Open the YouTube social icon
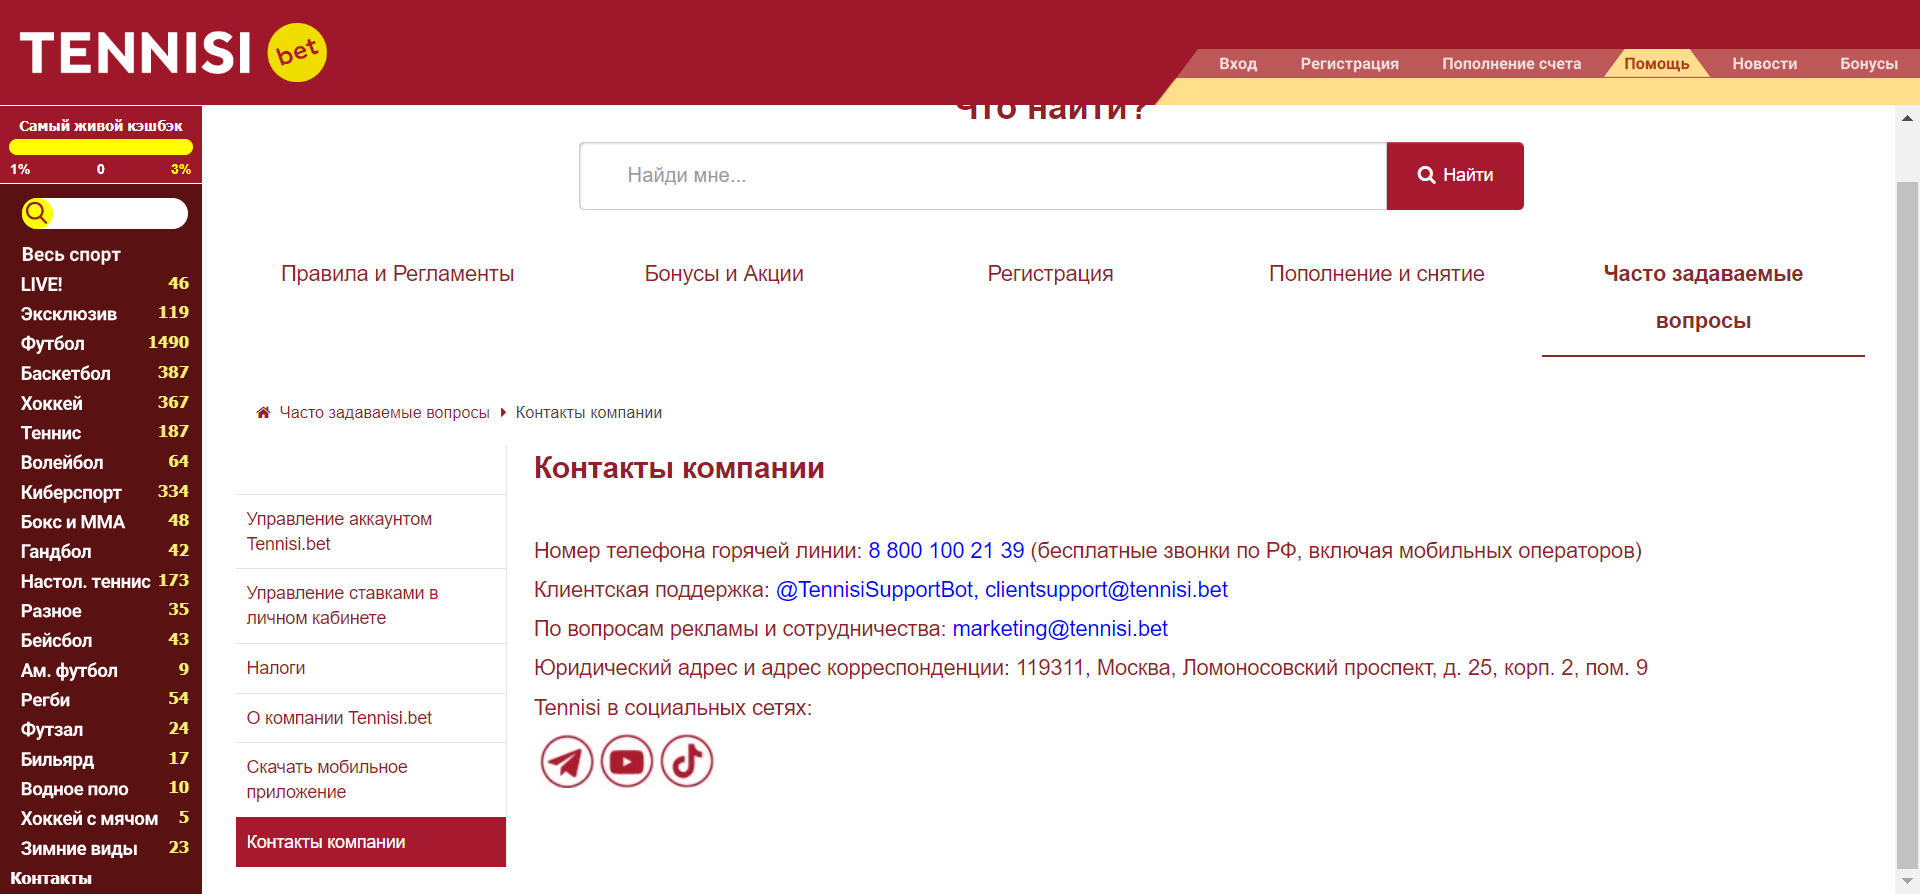Screen dimensions: 1920x894 click(x=627, y=761)
